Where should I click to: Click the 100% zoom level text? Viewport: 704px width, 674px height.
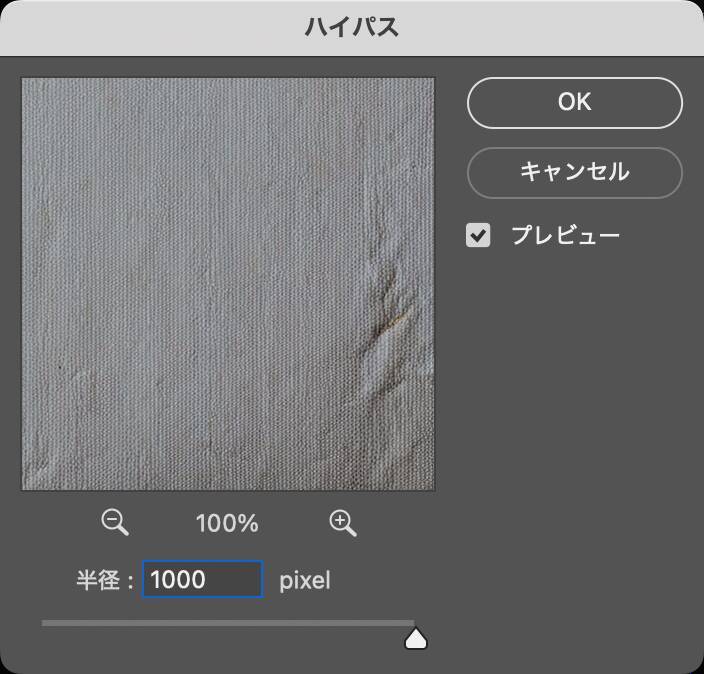click(x=228, y=523)
